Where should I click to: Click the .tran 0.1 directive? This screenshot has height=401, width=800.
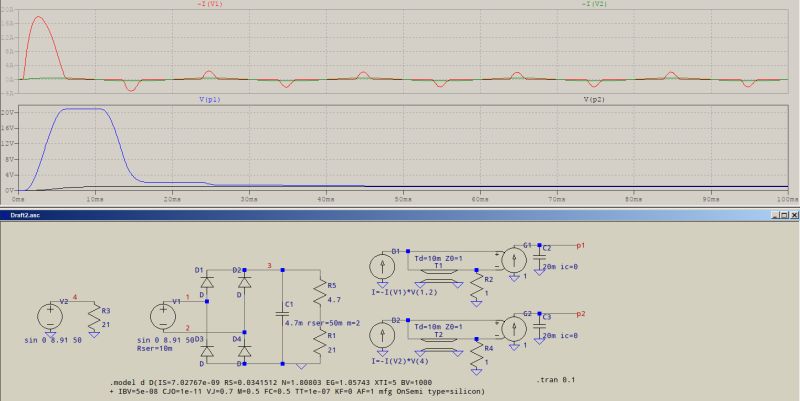tap(557, 380)
